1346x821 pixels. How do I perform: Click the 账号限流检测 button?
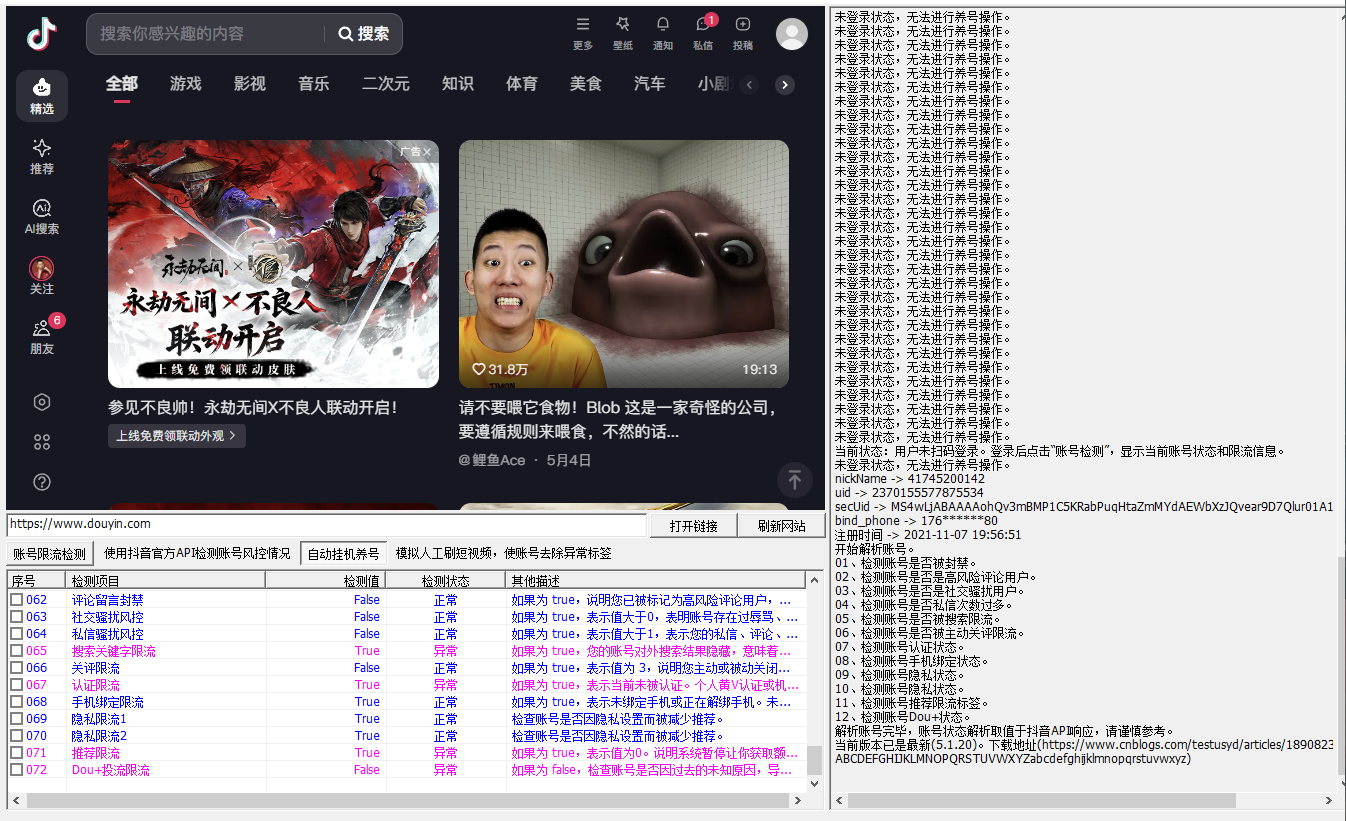[50, 554]
